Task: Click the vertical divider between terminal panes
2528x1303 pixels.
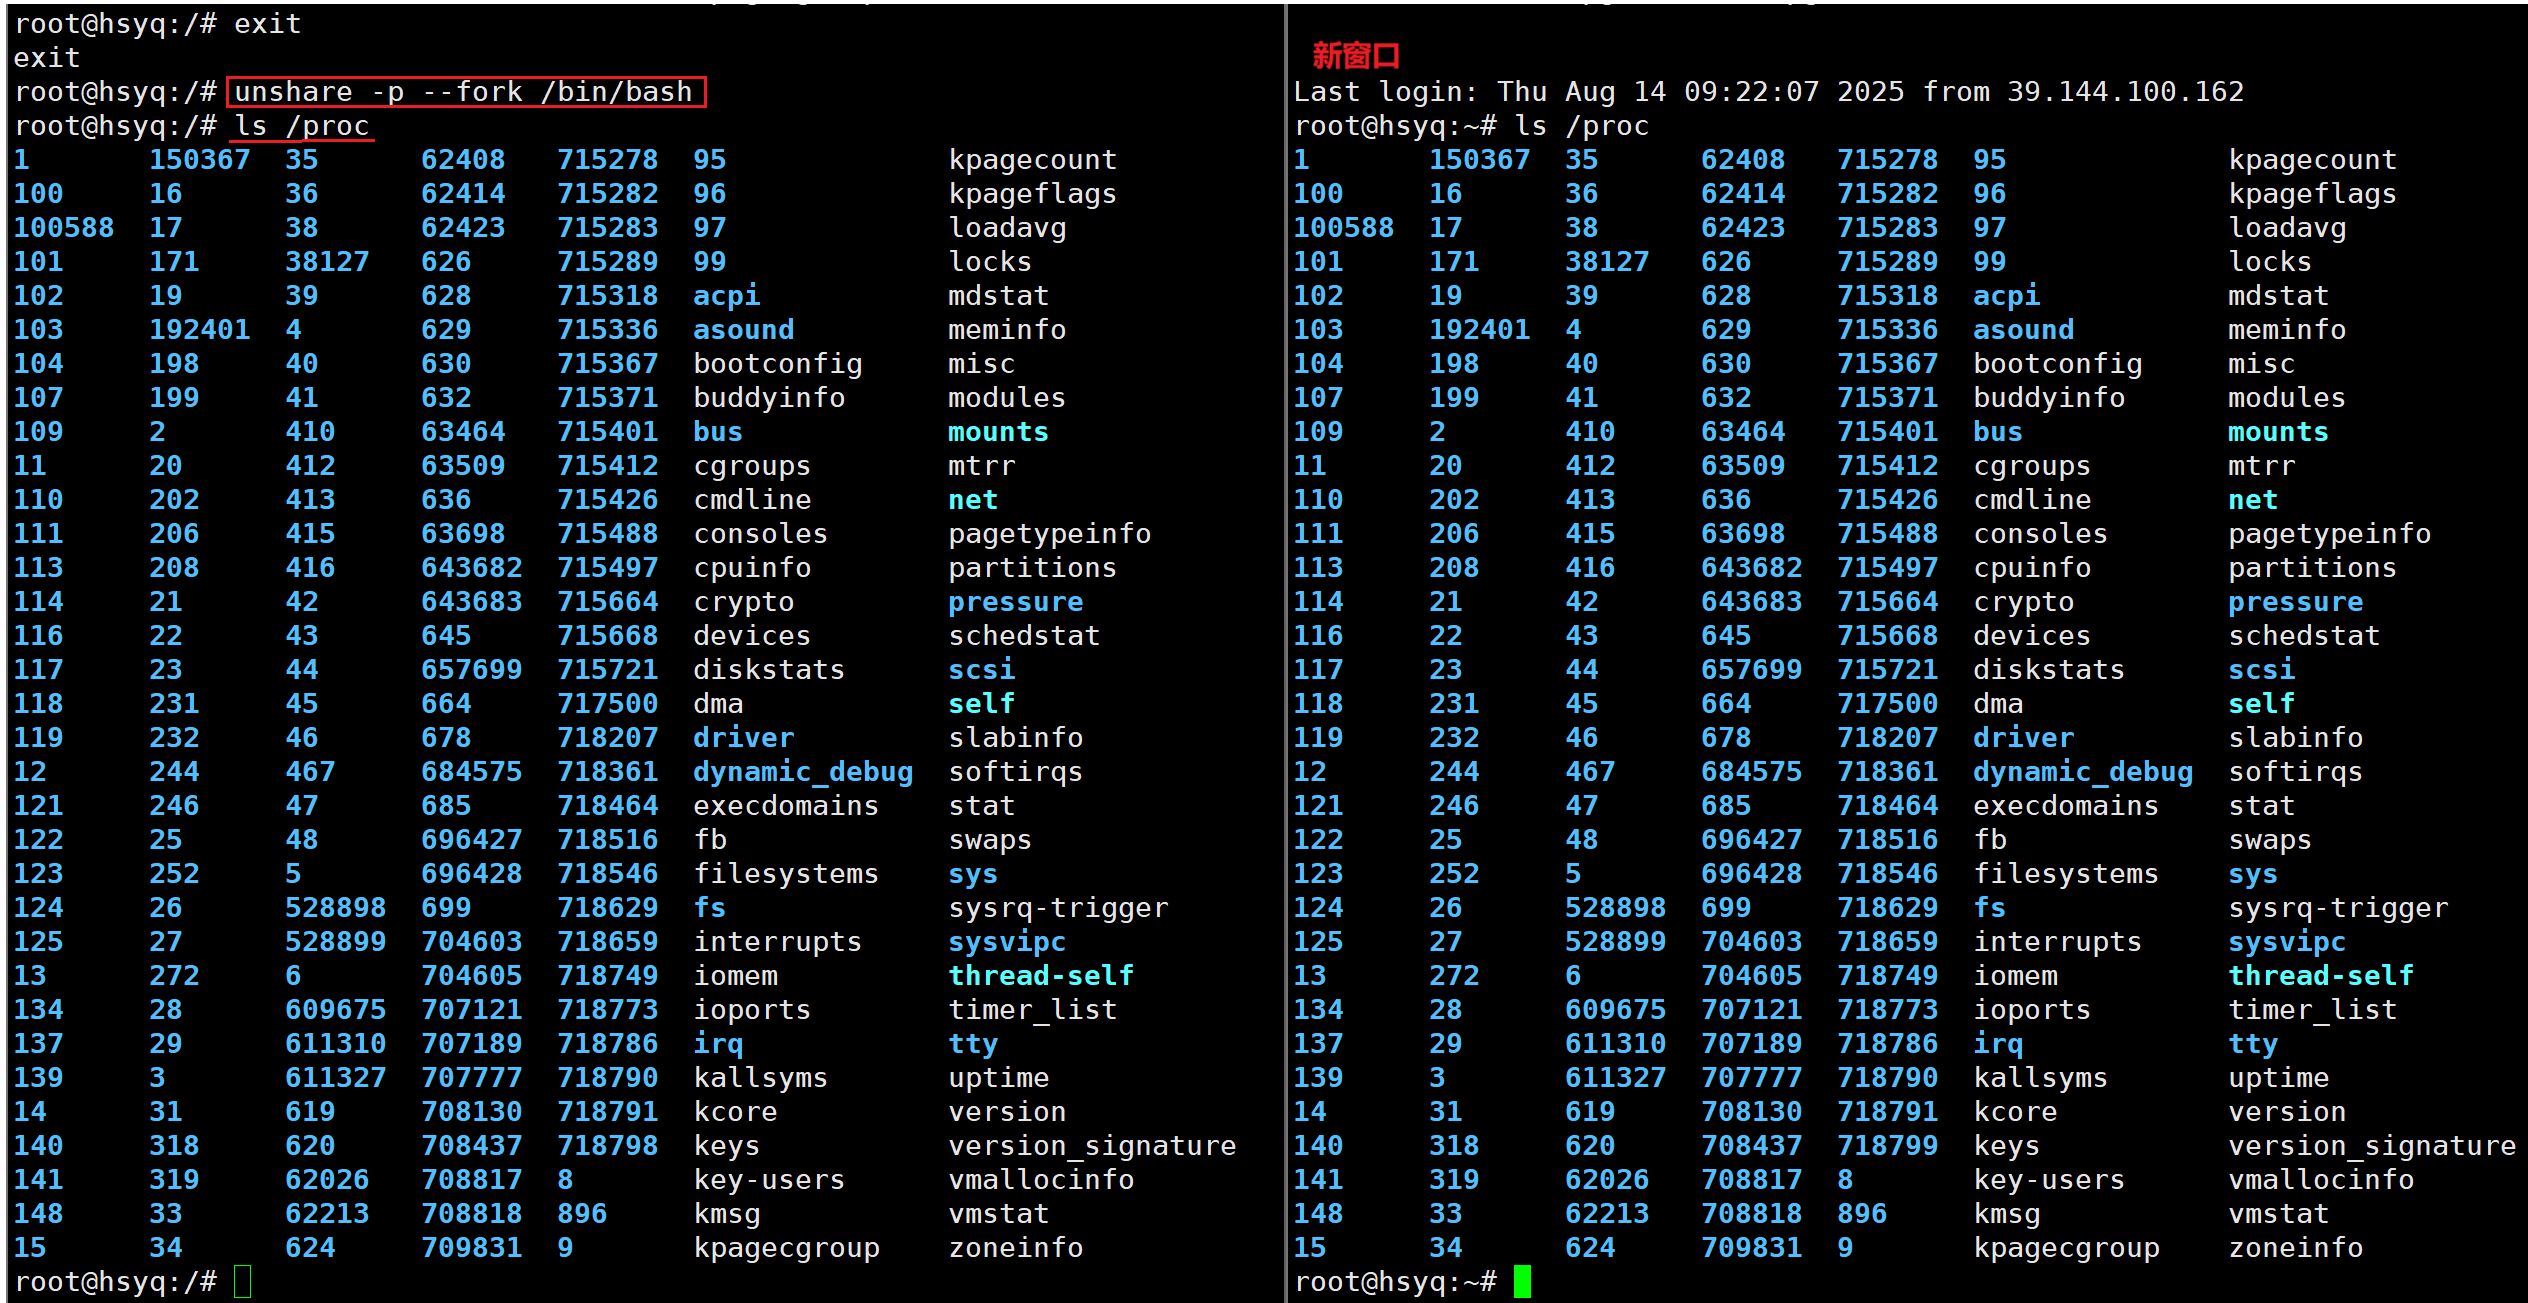Action: tap(1285, 650)
